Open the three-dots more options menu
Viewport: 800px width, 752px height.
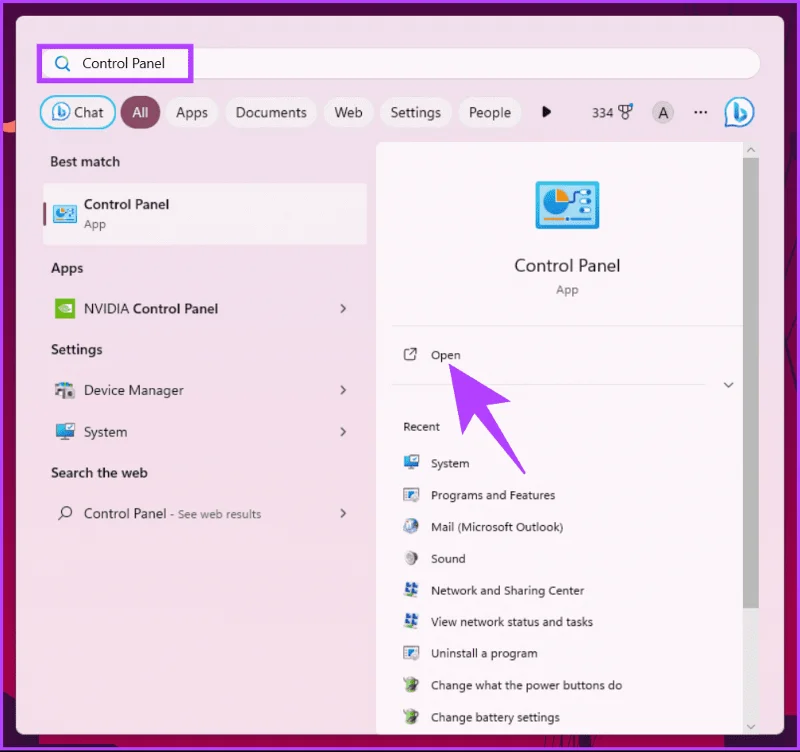pyautogui.click(x=701, y=112)
